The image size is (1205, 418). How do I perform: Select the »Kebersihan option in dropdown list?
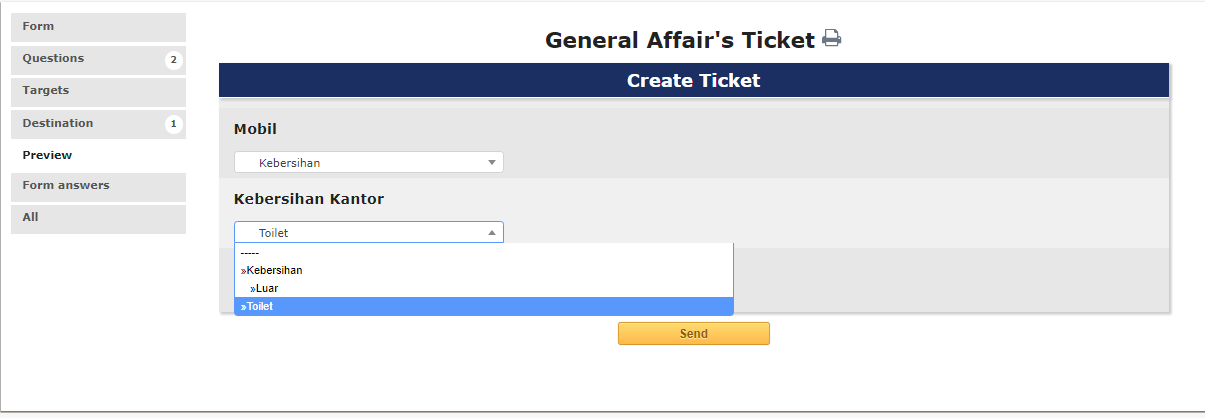click(484, 270)
